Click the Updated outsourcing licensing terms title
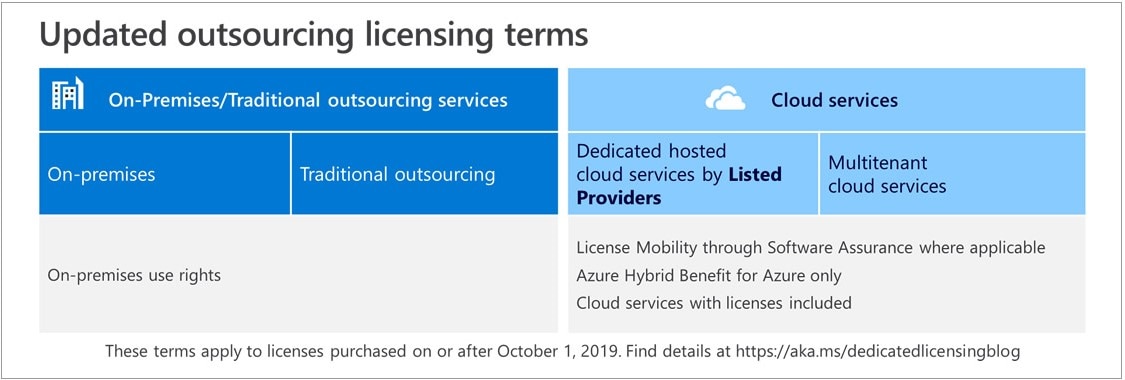Image resolution: width=1125 pixels, height=380 pixels. 314,36
